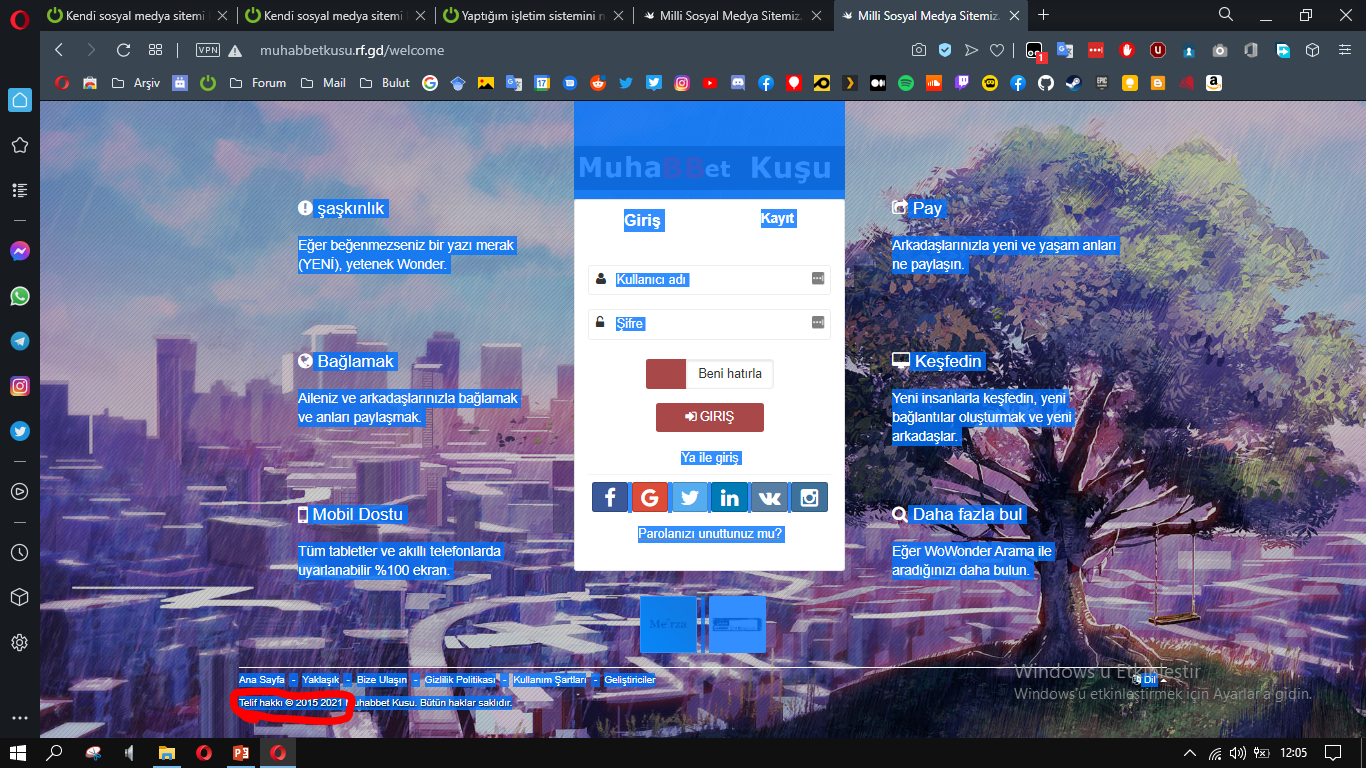
Task: Switch to the Giriş tab
Action: 643,221
